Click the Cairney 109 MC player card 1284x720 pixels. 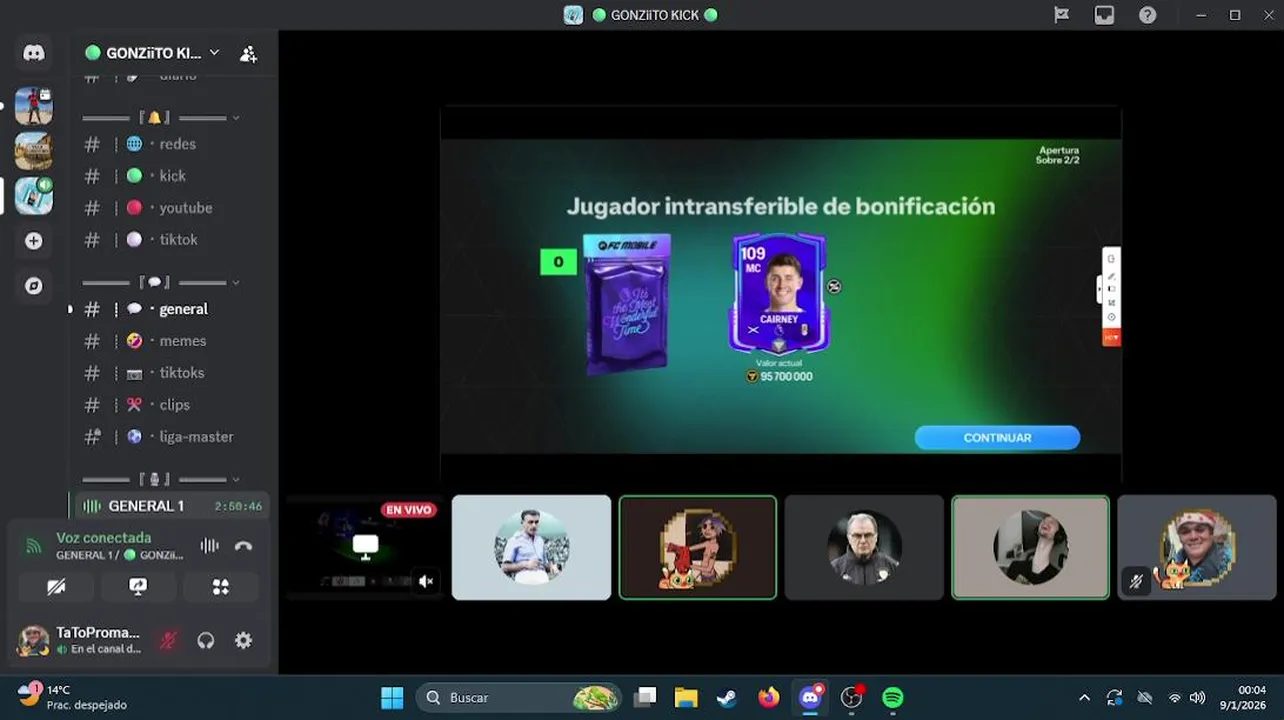779,293
